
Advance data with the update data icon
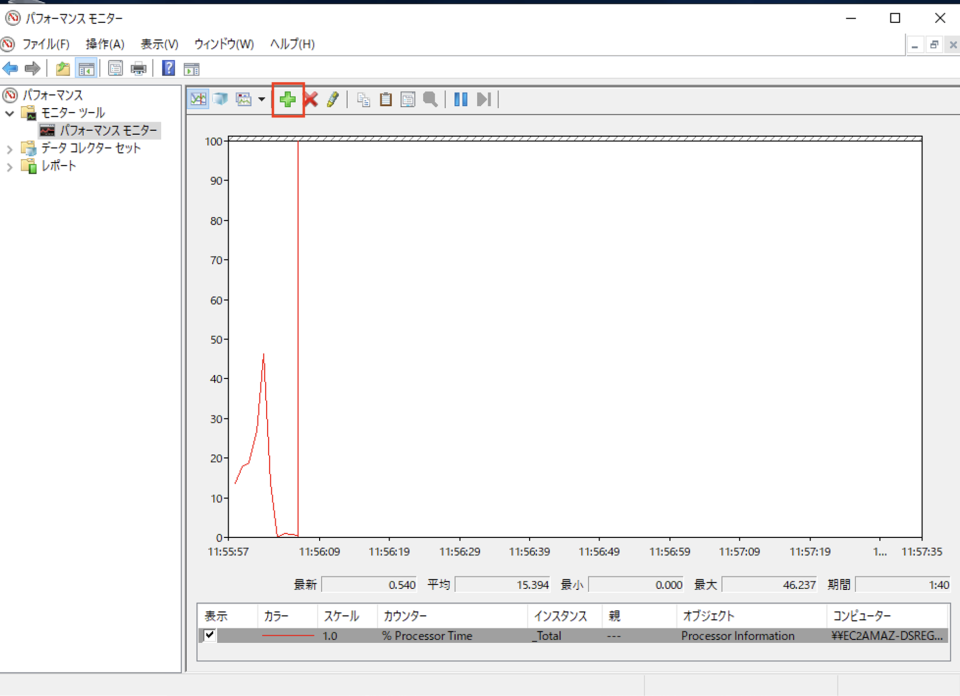pyautogui.click(x=484, y=99)
